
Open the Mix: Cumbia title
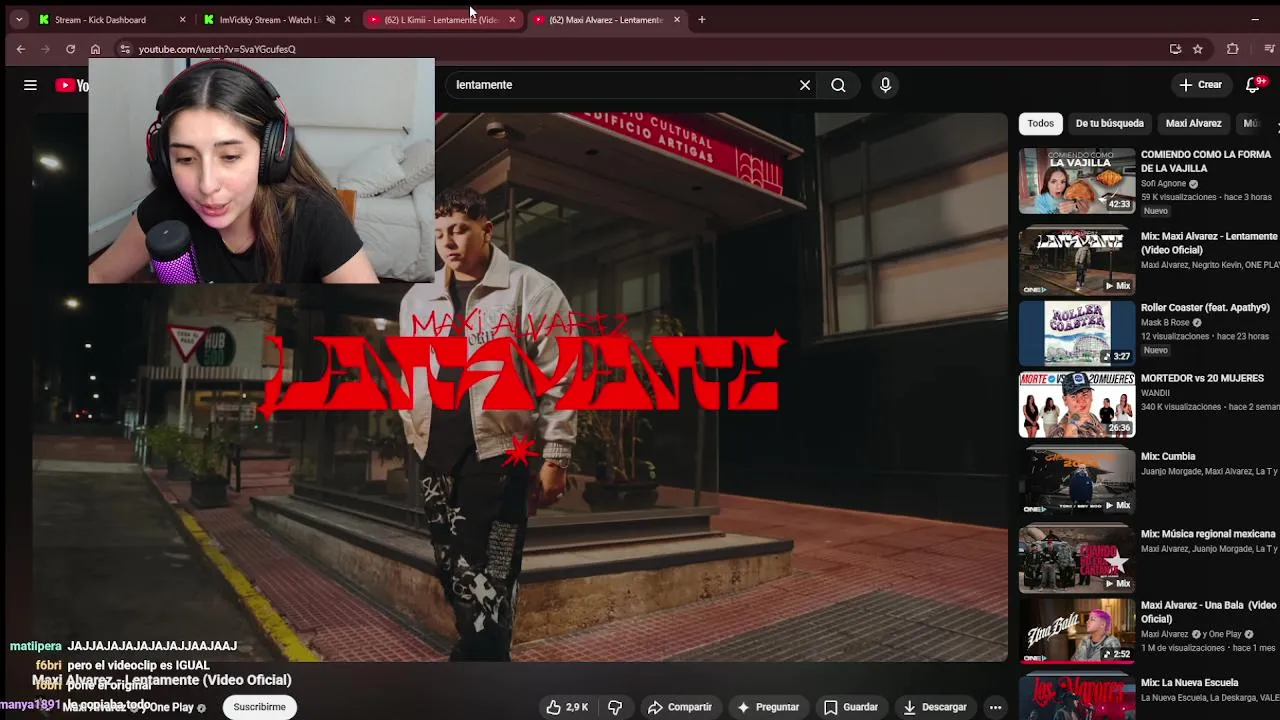[1168, 457]
